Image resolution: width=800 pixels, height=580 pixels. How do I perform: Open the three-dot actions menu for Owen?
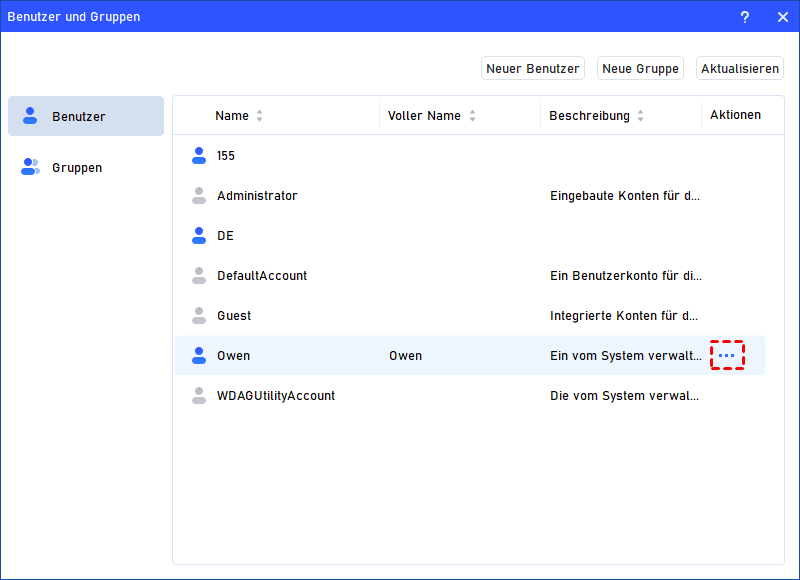click(727, 355)
